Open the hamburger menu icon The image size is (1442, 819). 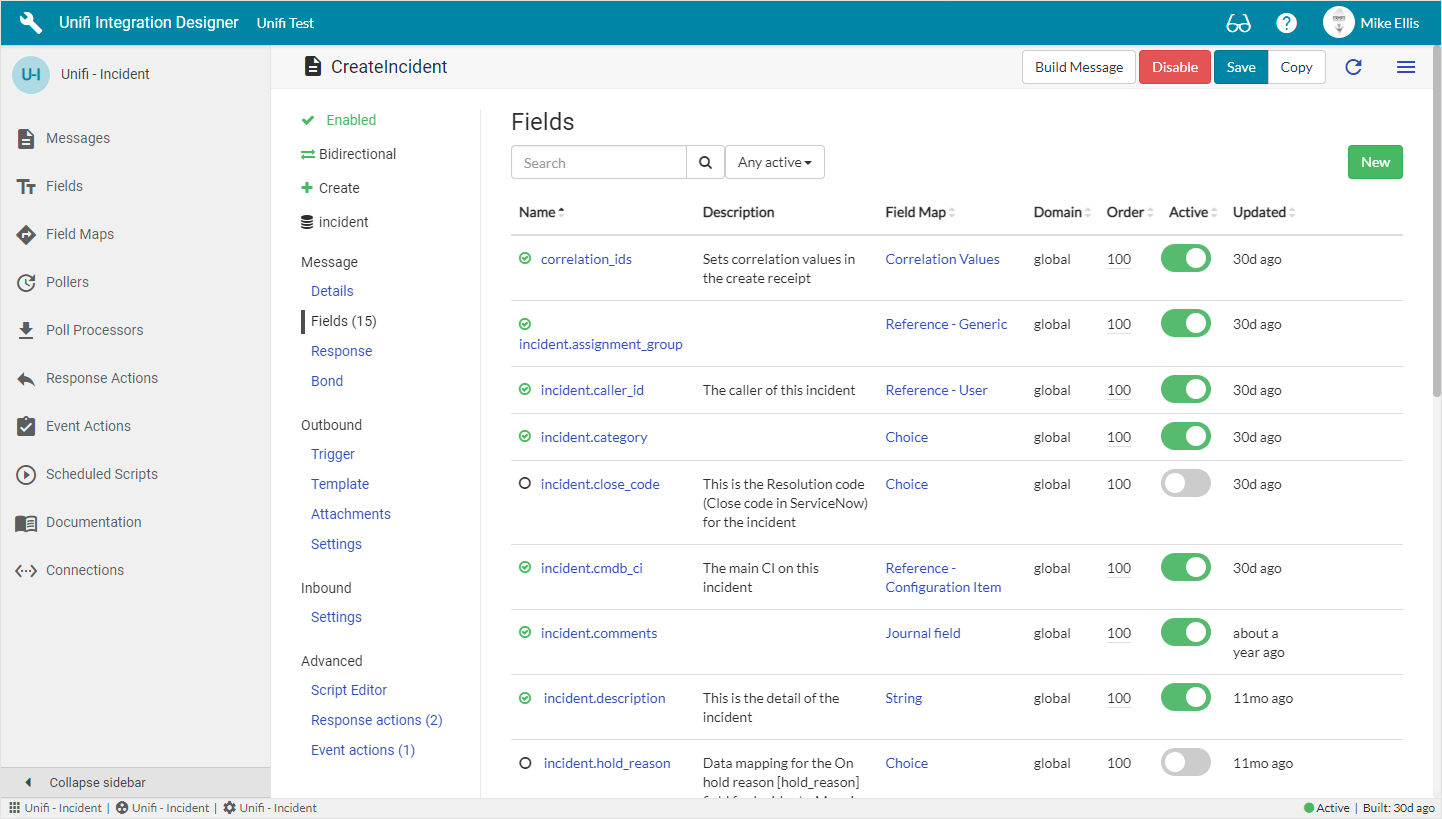pyautogui.click(x=1405, y=67)
